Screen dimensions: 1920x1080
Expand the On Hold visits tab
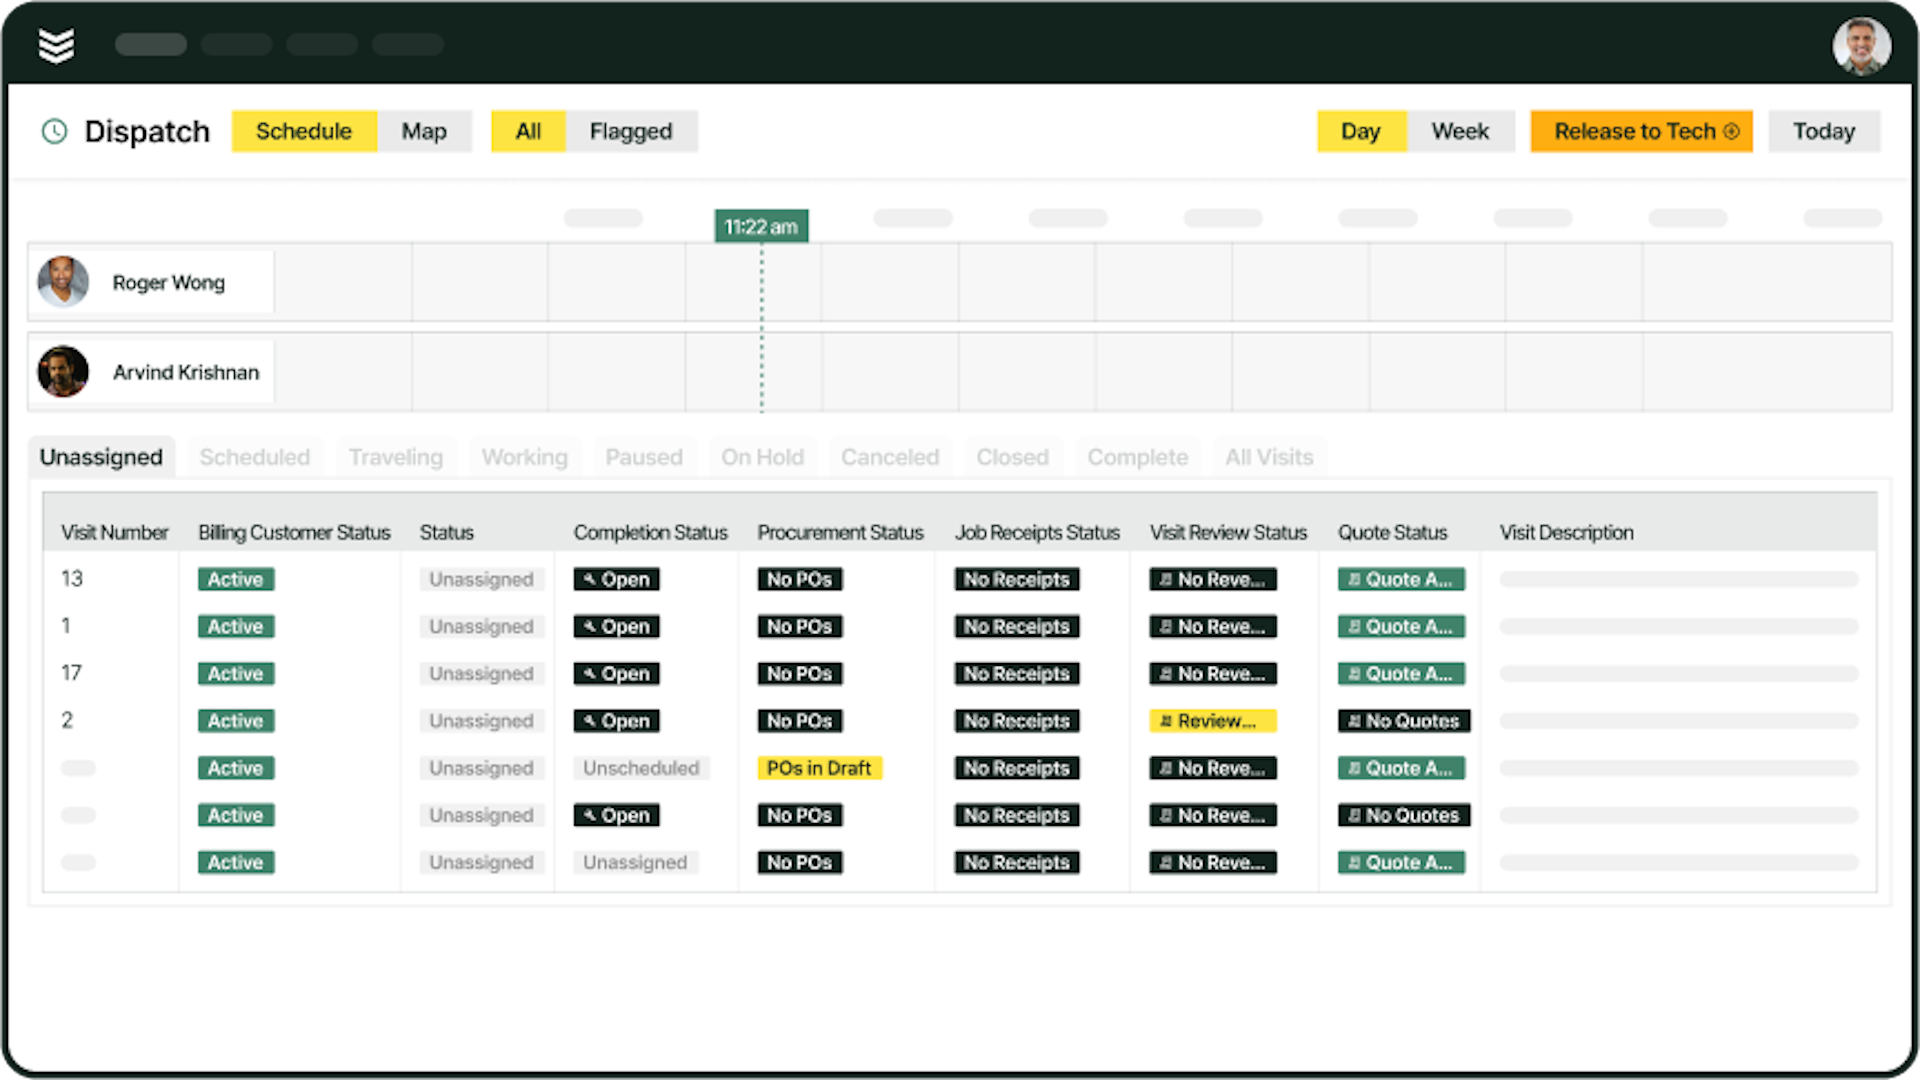point(762,456)
